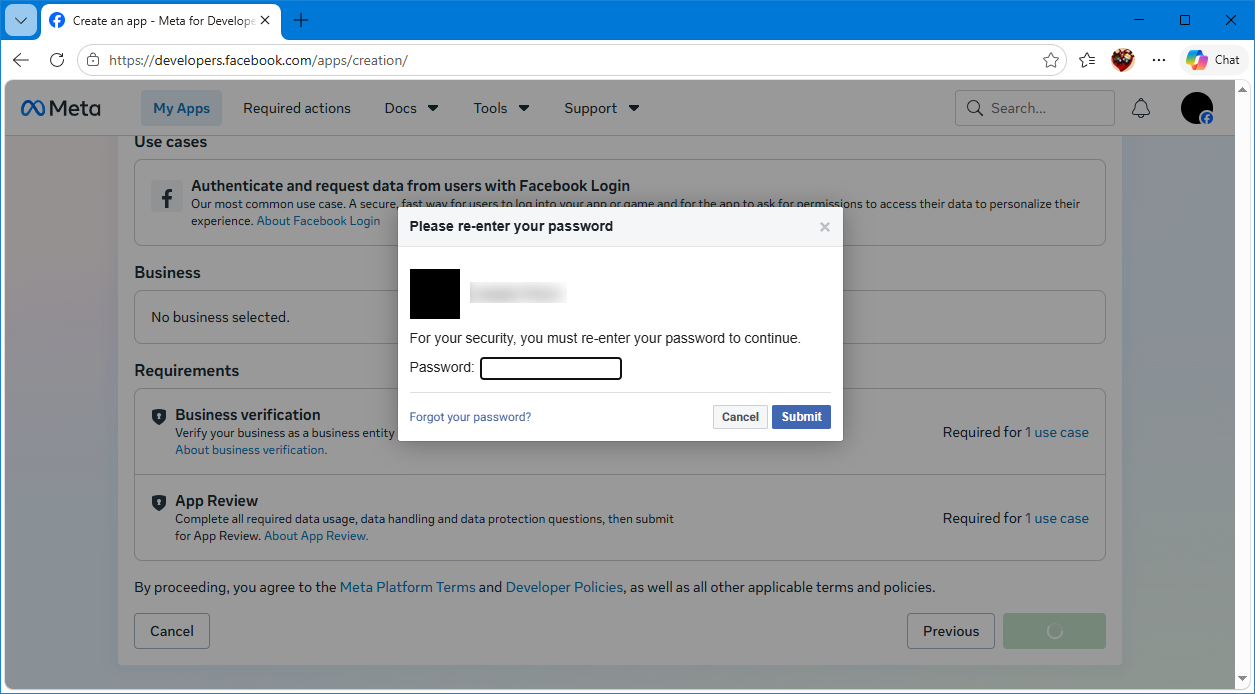Expand the Support menu

point(601,108)
